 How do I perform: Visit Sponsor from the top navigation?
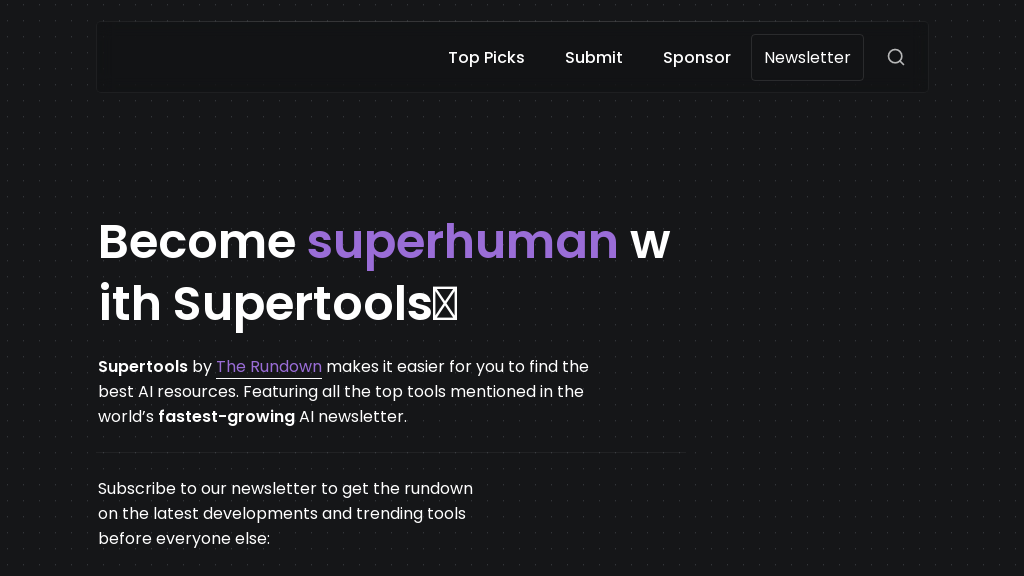coord(696,57)
